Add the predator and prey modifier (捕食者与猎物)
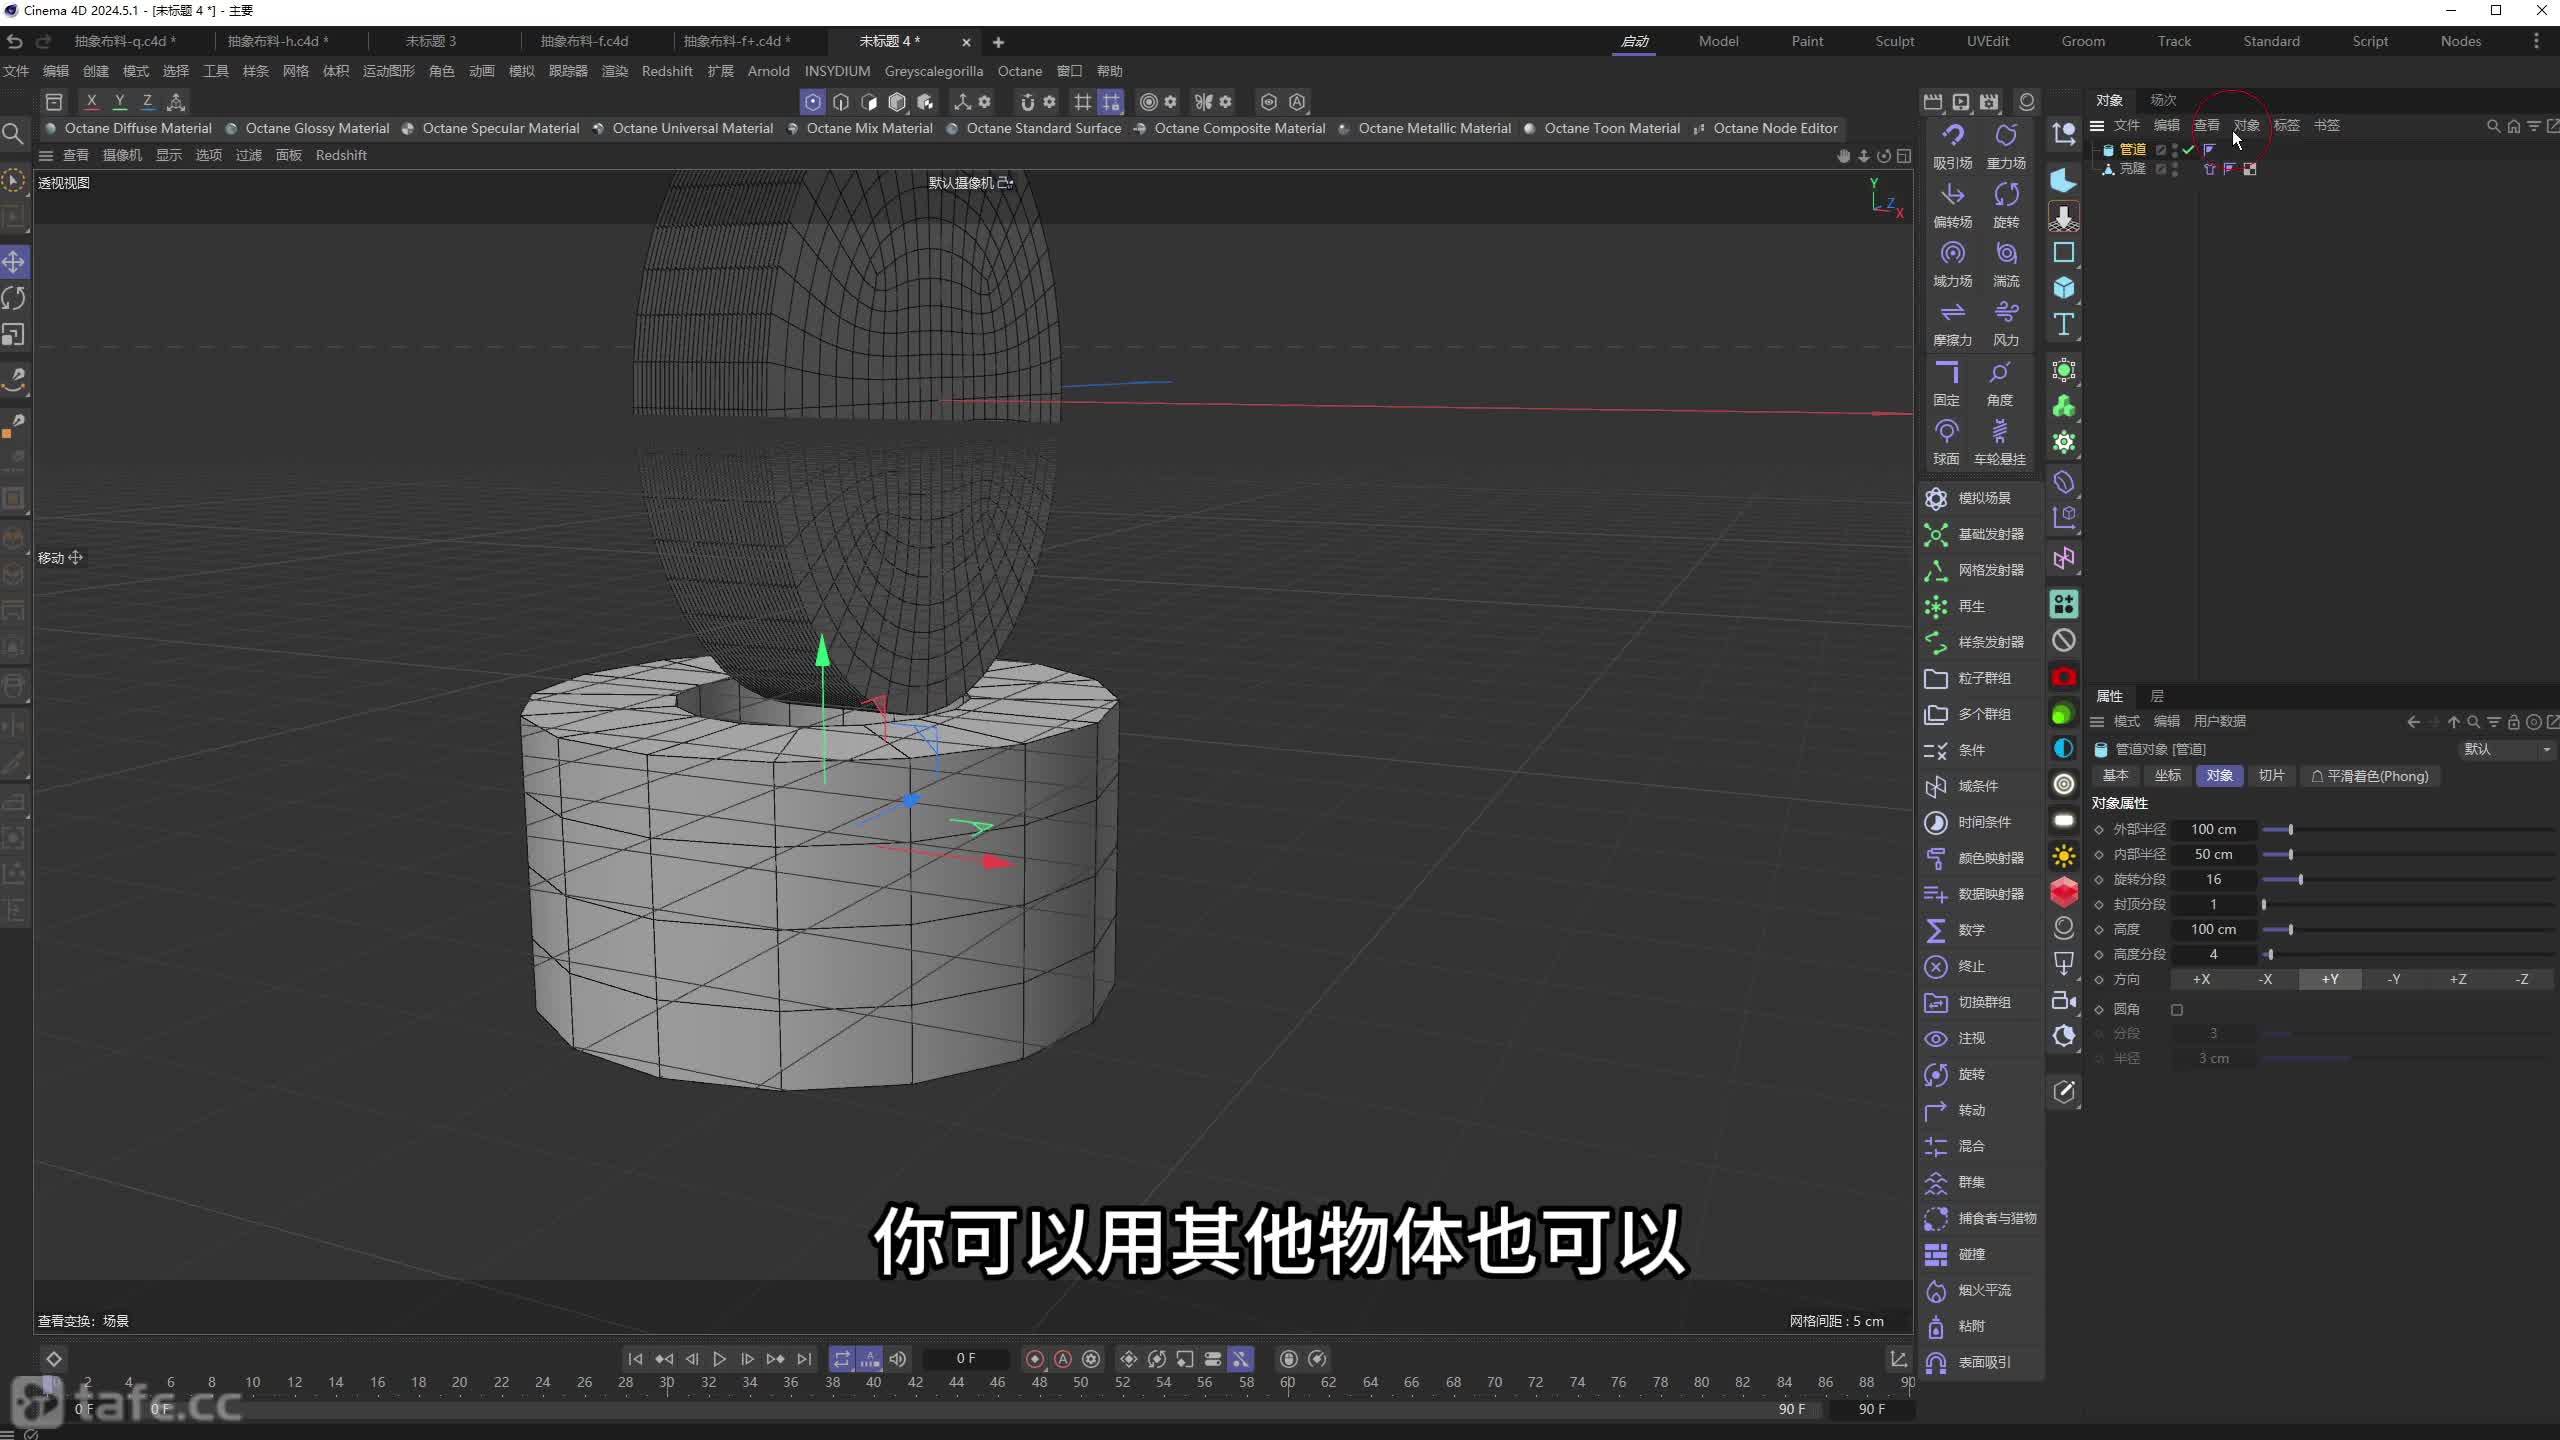This screenshot has width=2560, height=1440. (1980, 1218)
